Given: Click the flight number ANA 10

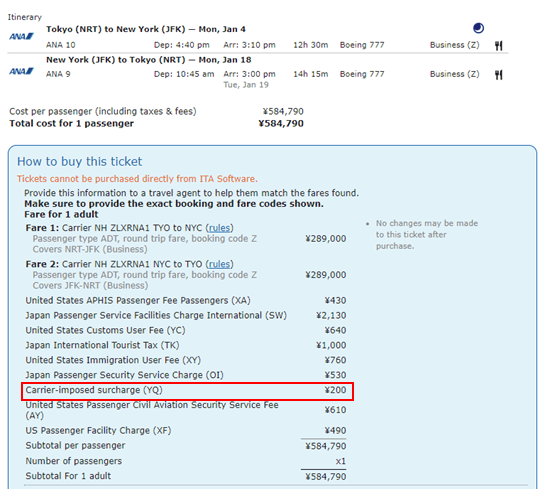Looking at the screenshot, I should [61, 45].
